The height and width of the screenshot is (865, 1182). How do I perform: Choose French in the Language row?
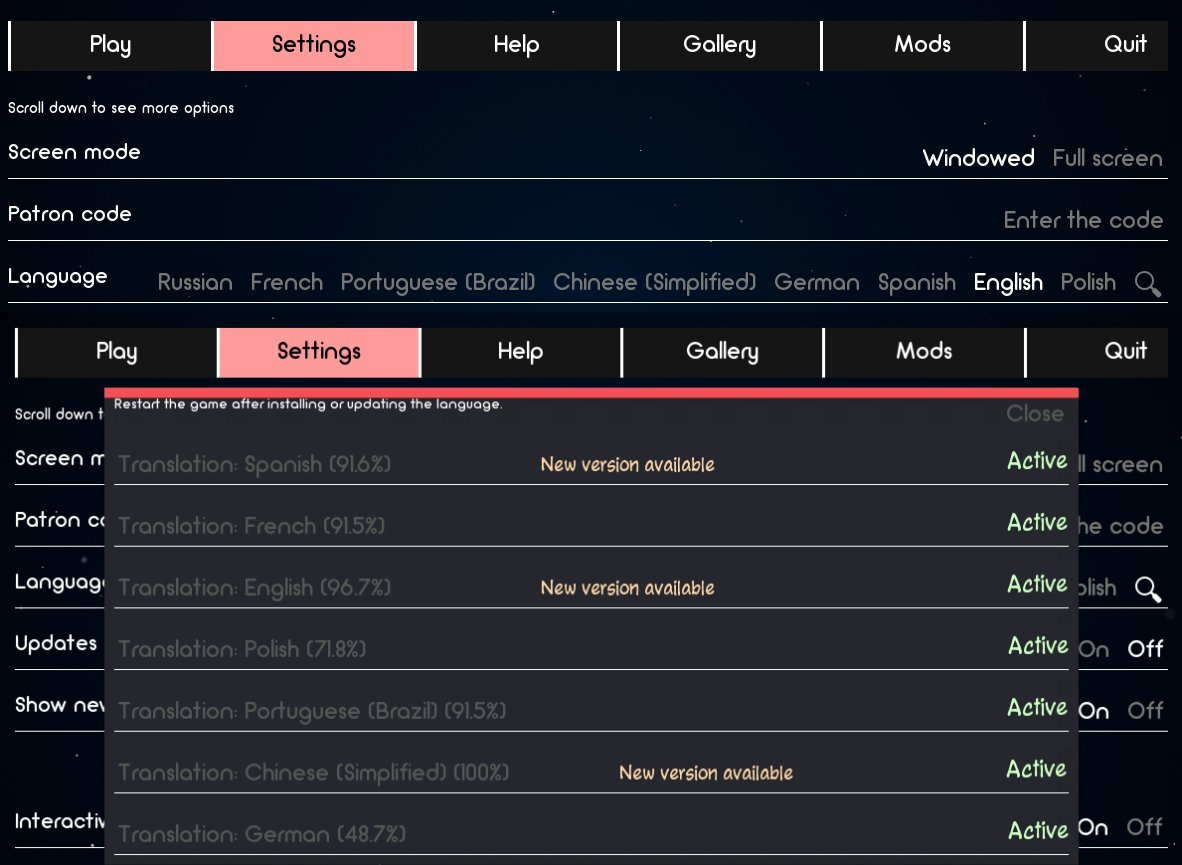286,282
